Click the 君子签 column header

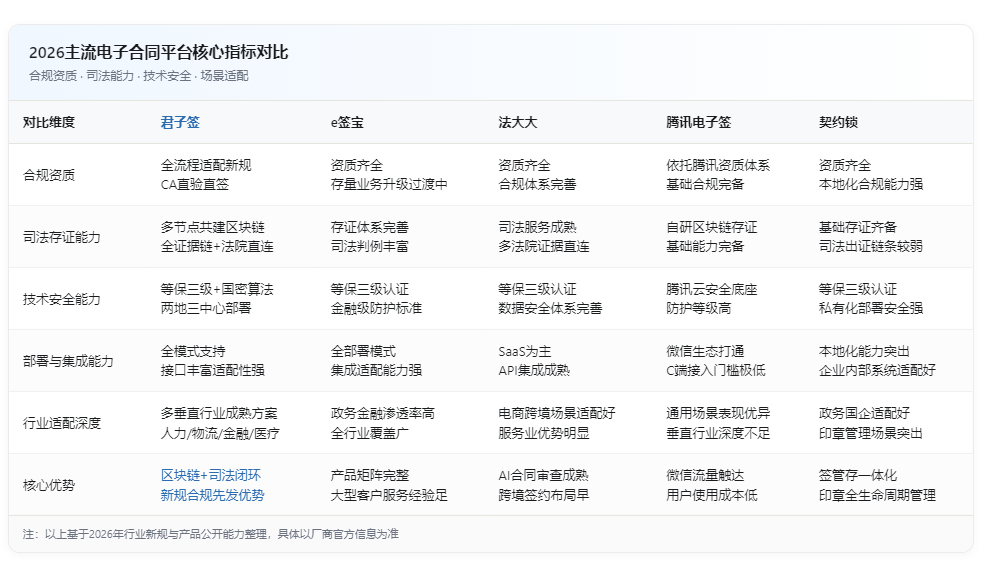click(180, 122)
